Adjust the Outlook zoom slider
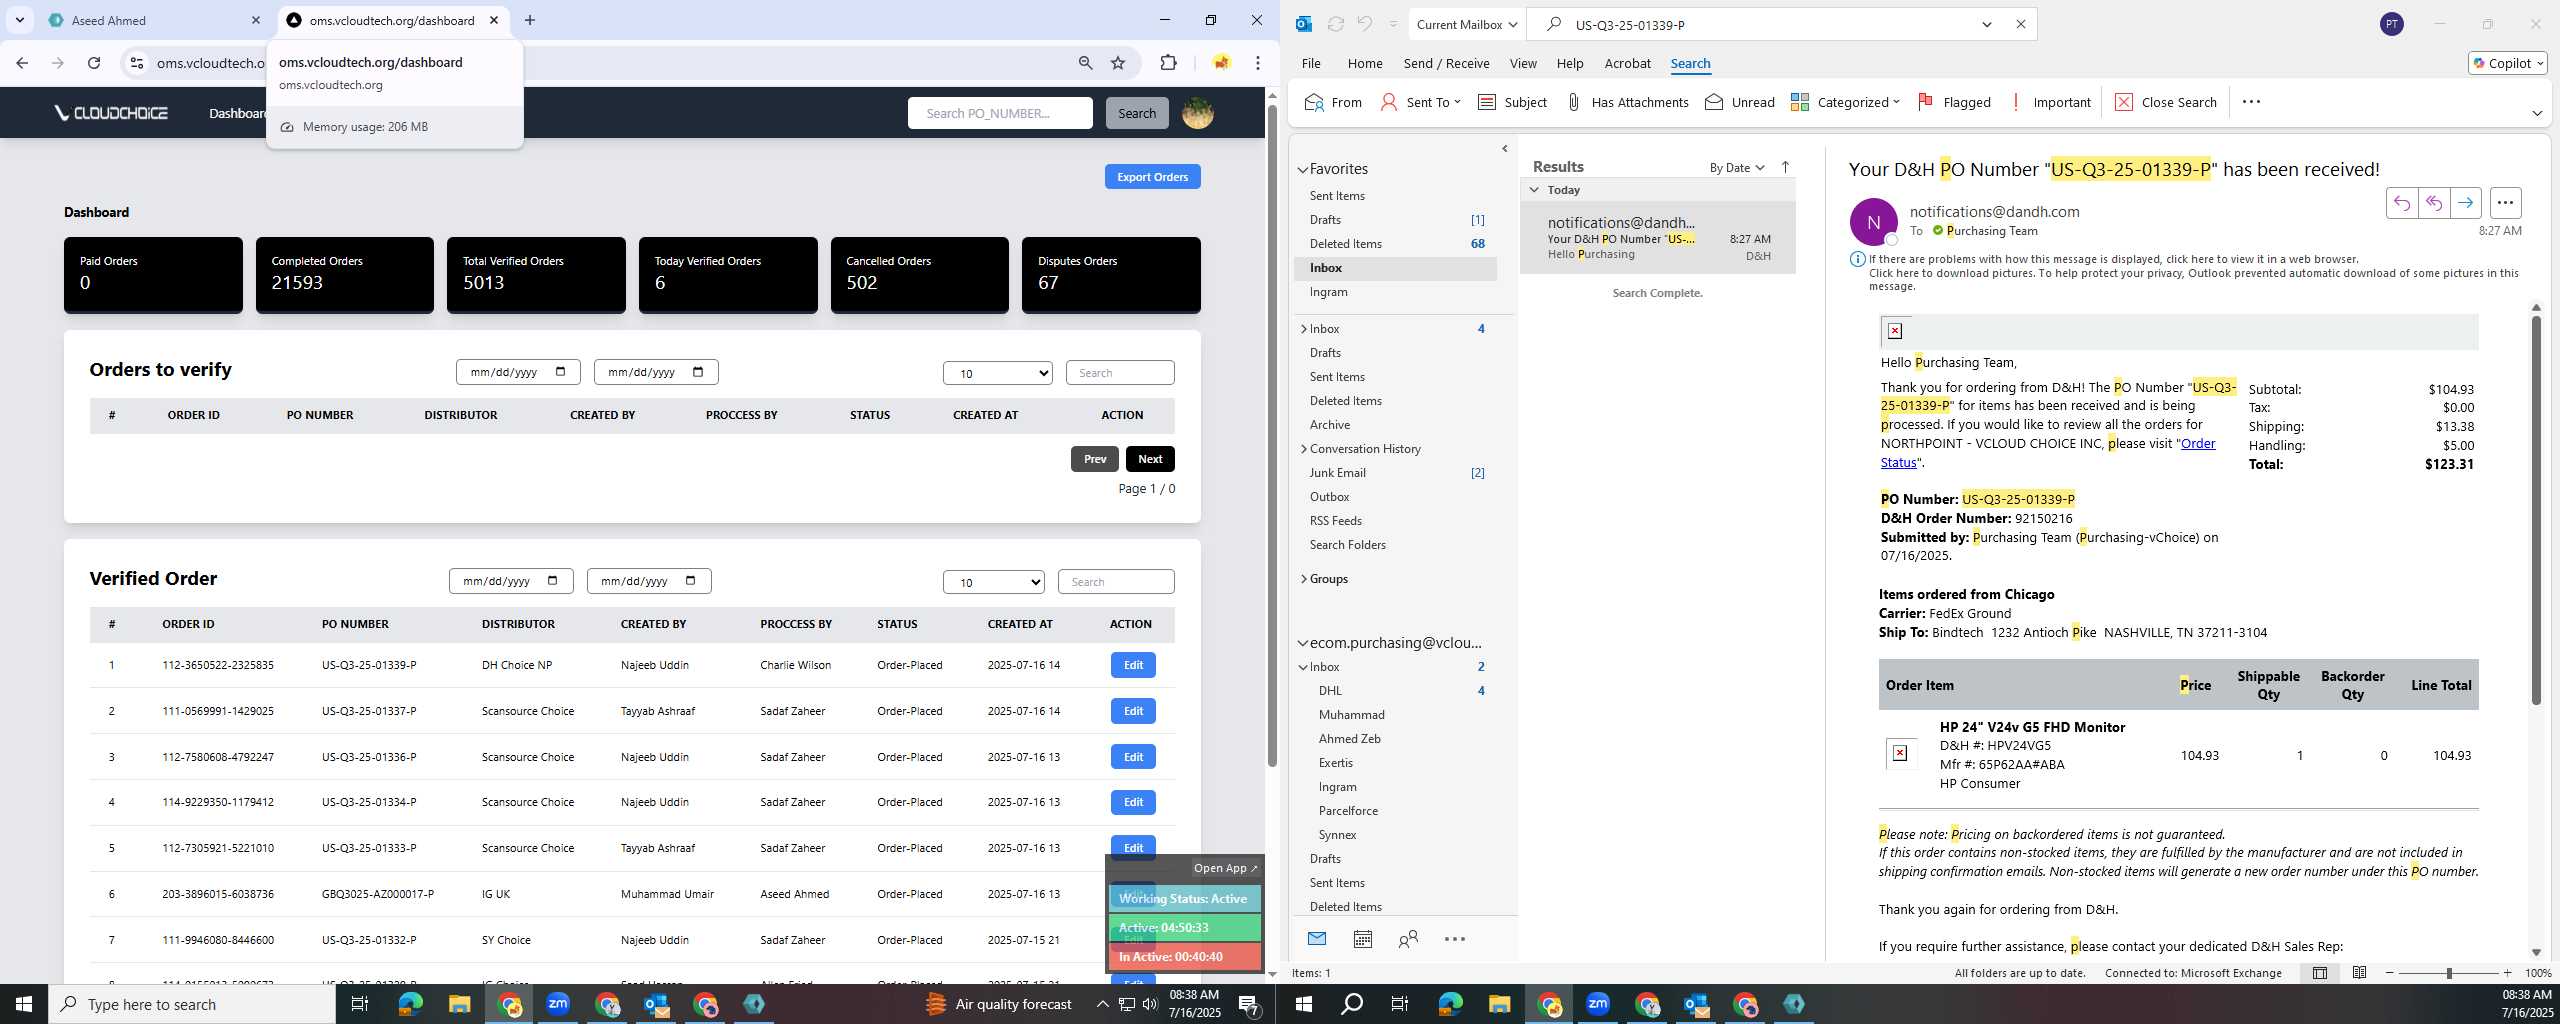The width and height of the screenshot is (2560, 1024). click(x=2448, y=973)
